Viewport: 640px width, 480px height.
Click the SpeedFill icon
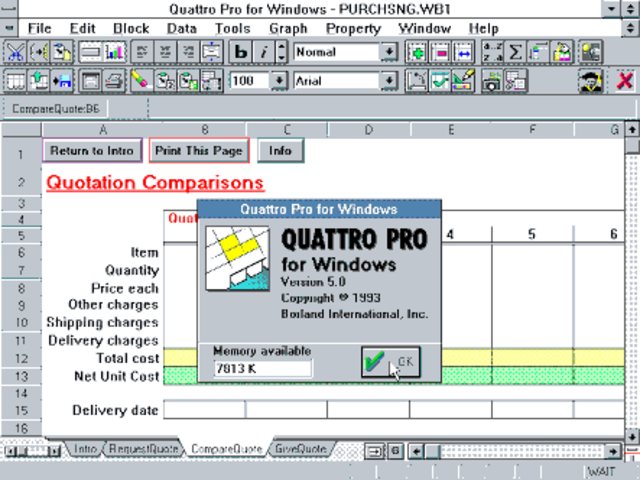pos(538,52)
